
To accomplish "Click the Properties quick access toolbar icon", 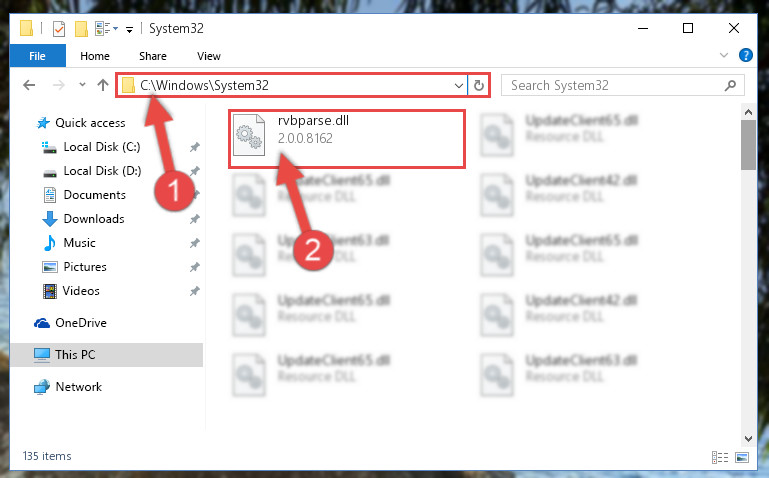I will click(58, 29).
